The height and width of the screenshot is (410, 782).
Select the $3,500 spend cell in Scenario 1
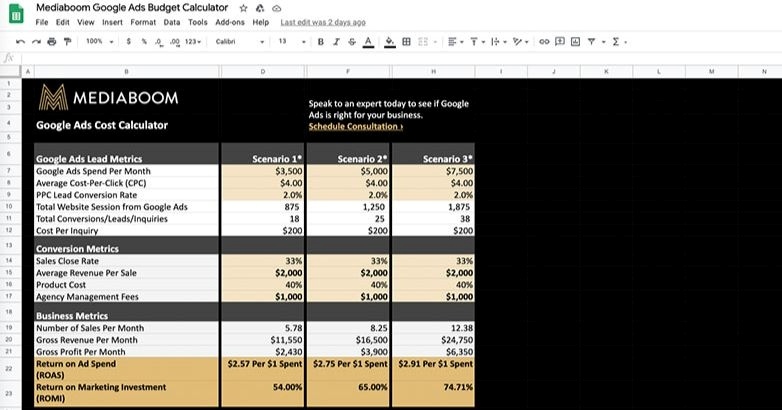(262, 171)
